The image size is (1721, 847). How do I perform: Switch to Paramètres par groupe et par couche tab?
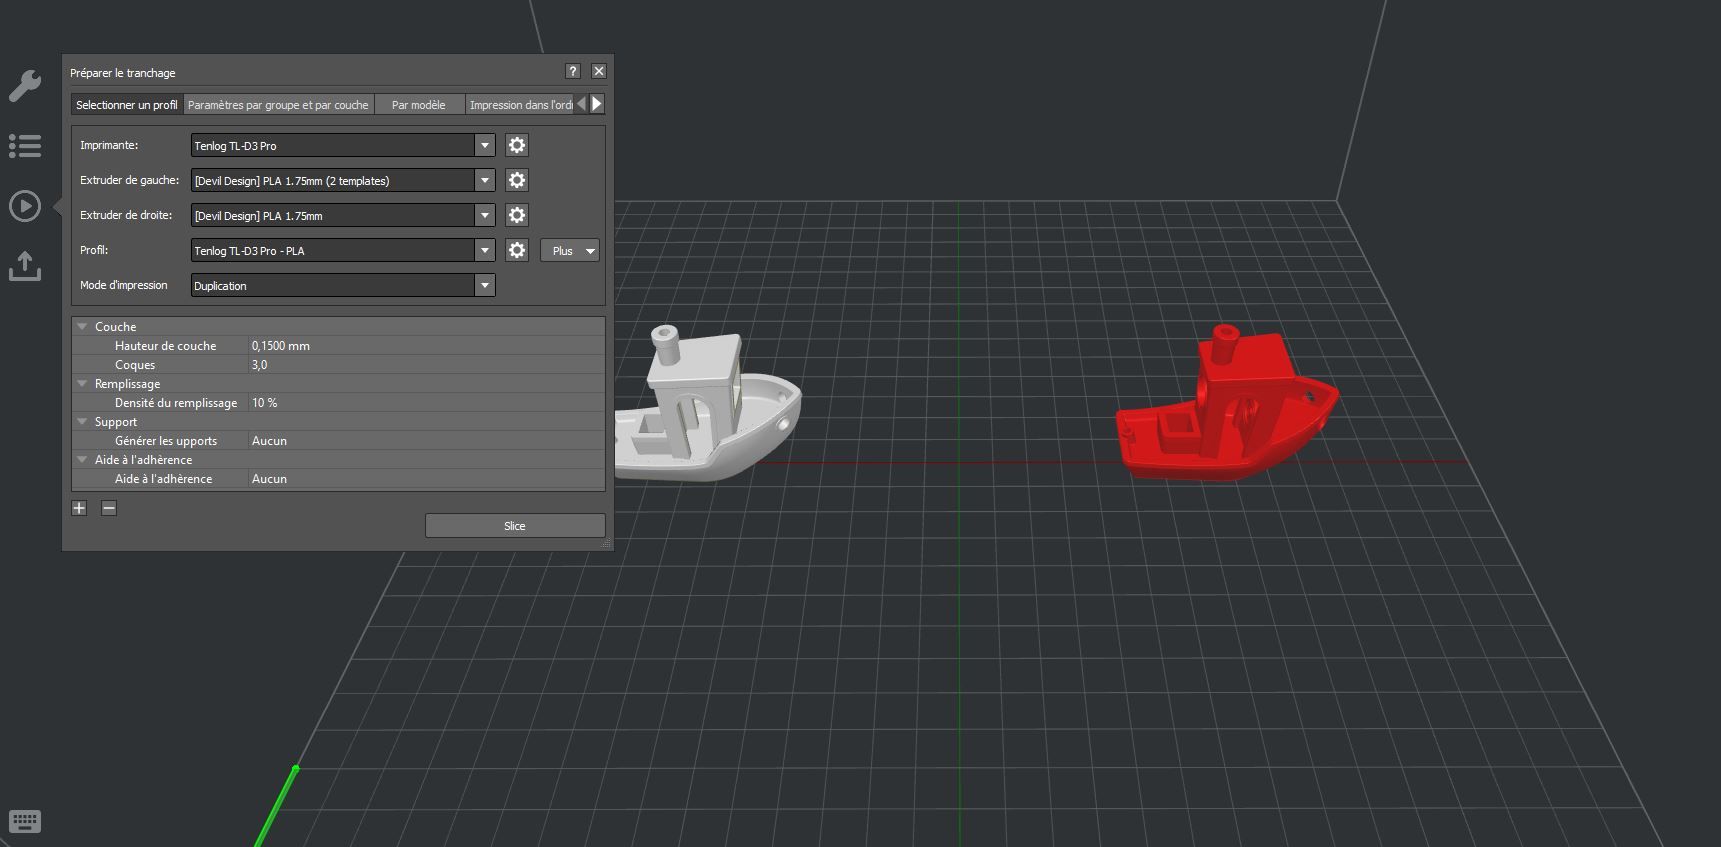coord(278,104)
